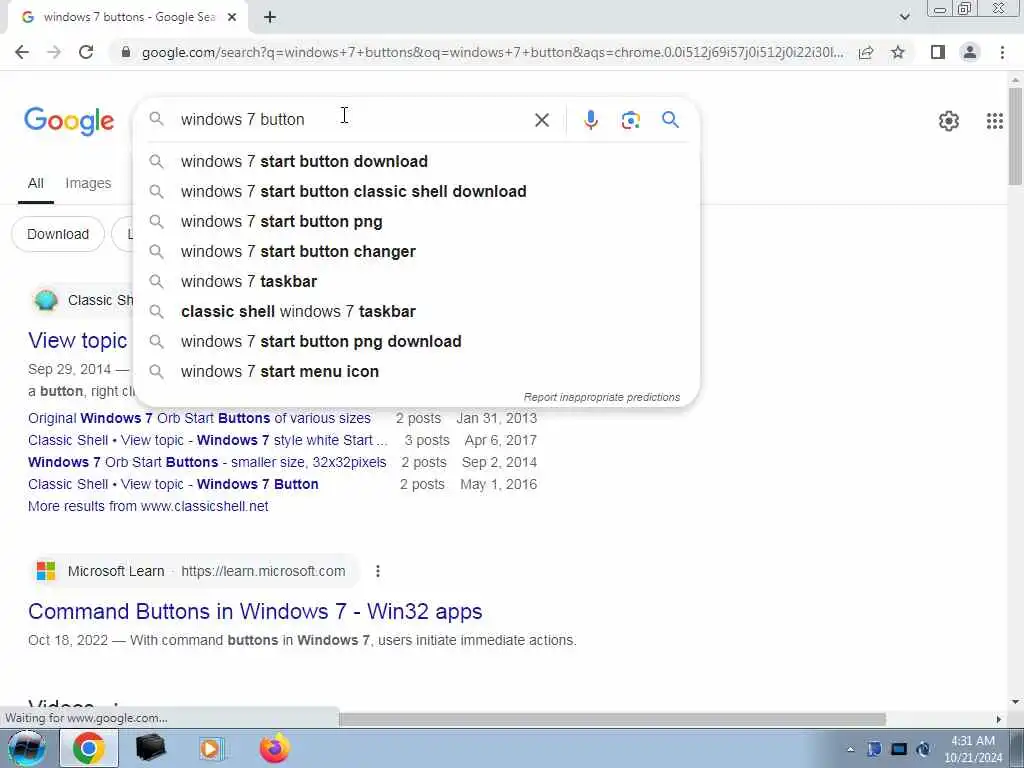Reload the current page
This screenshot has height=768, width=1024.
click(86, 52)
